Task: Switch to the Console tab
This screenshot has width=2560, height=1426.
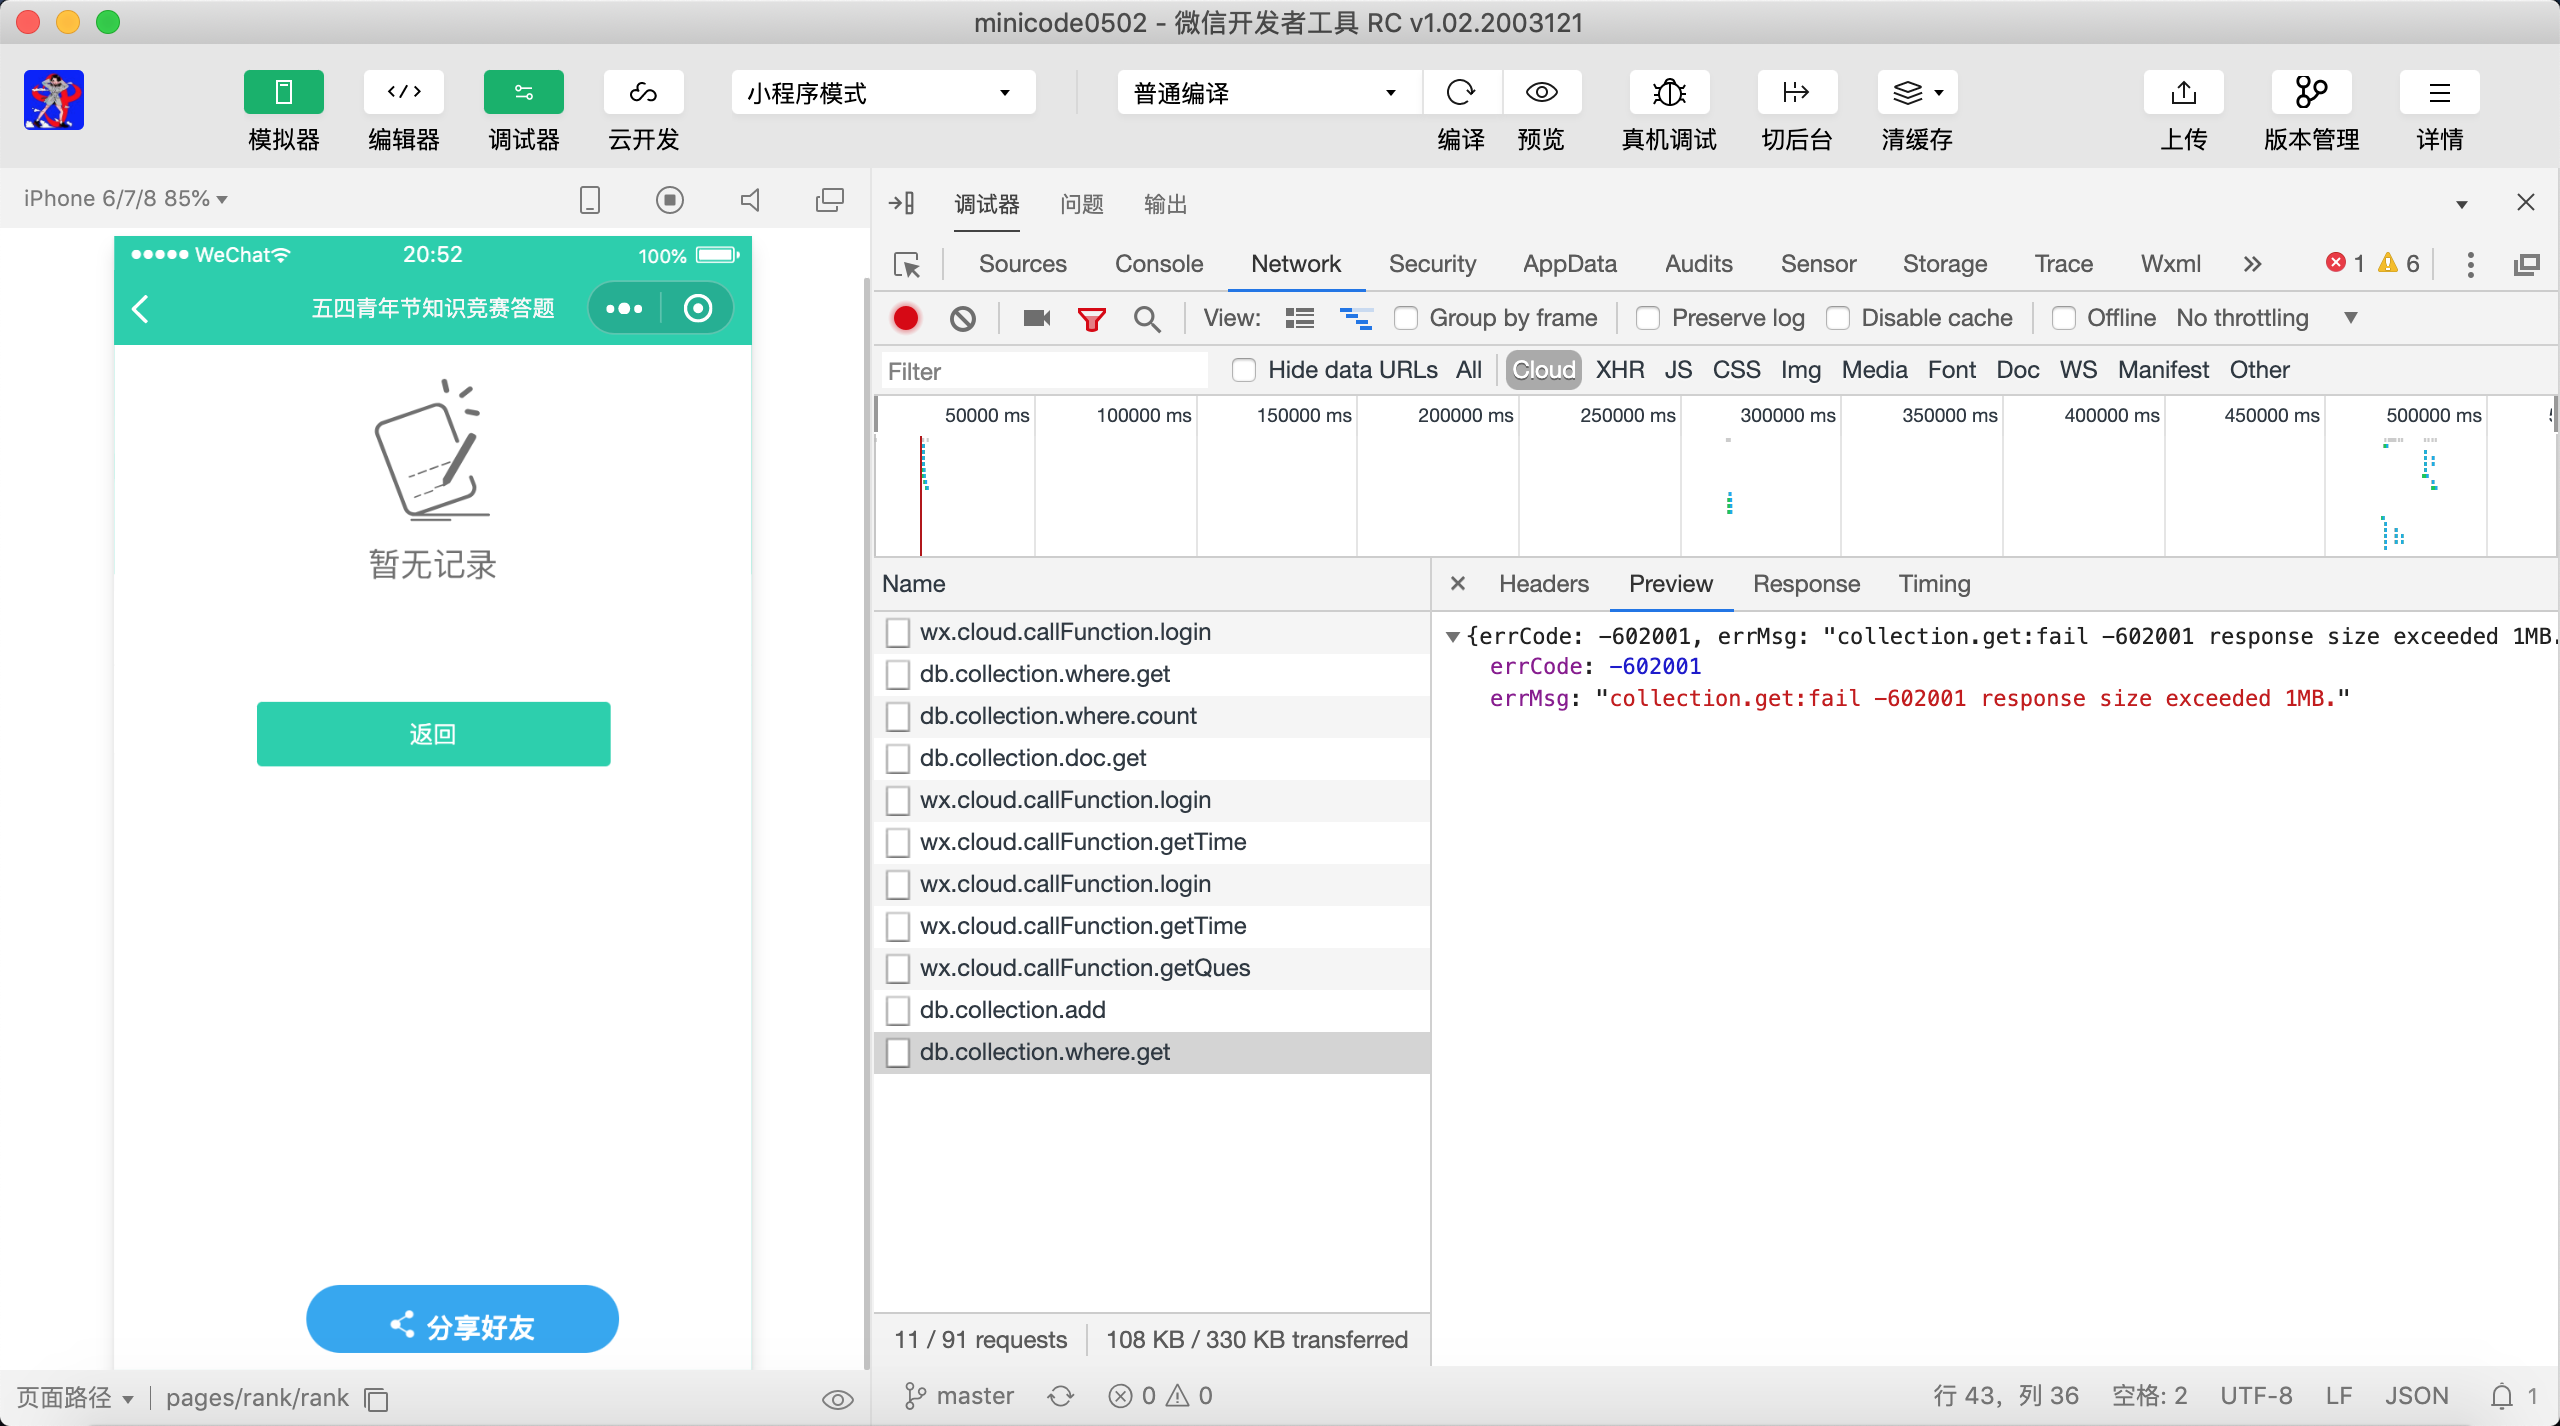Action: click(1158, 264)
